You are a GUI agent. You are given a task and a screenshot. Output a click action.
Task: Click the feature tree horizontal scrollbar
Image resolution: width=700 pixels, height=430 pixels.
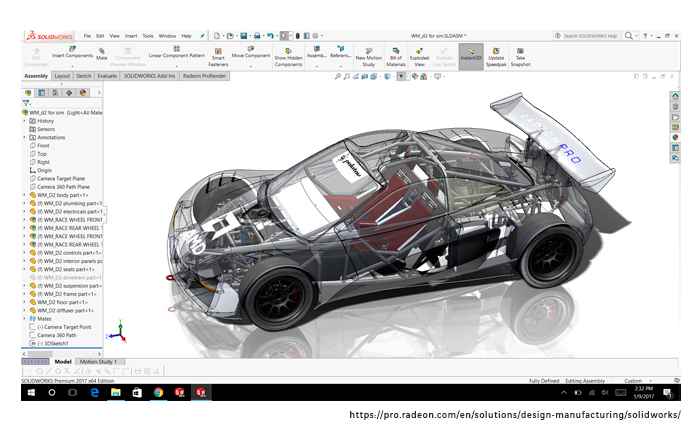coord(62,354)
